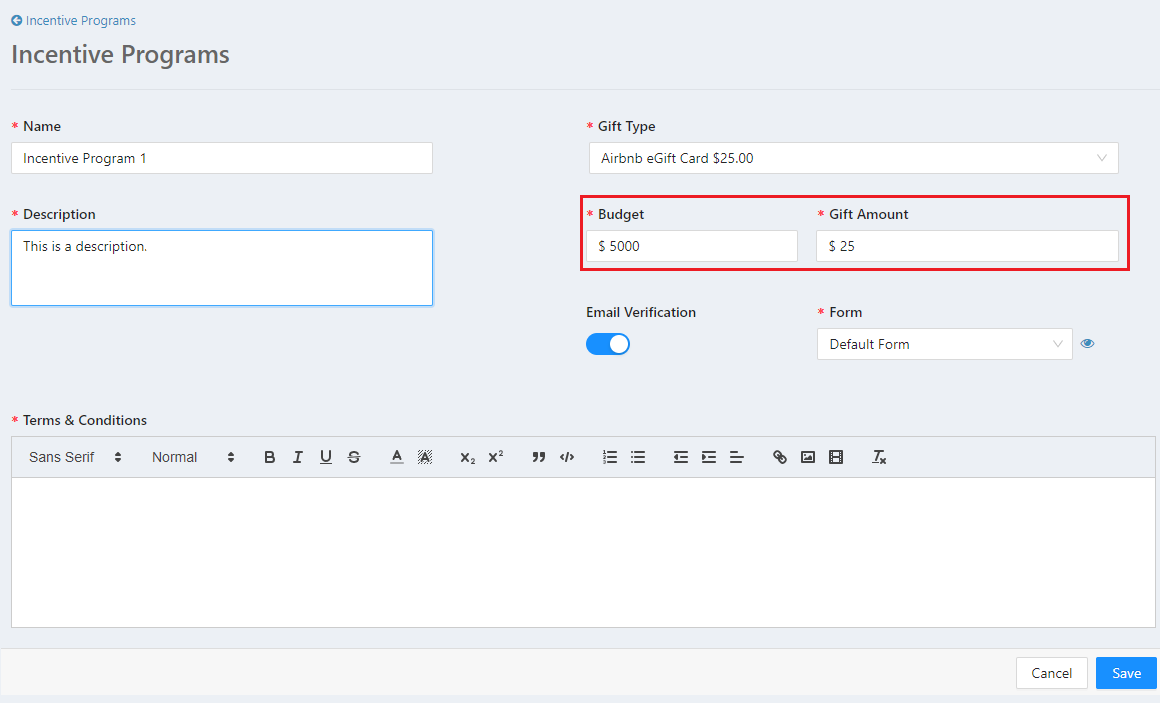Screen dimensions: 1160x703
Task: Open the text alignment options
Action: [x=737, y=457]
